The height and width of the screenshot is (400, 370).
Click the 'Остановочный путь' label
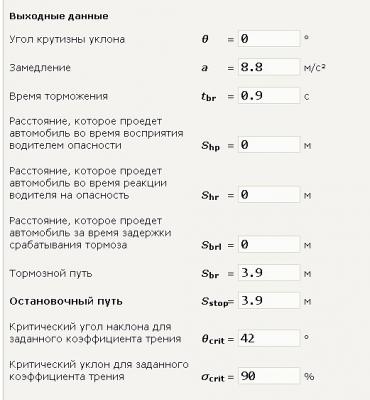66,301
